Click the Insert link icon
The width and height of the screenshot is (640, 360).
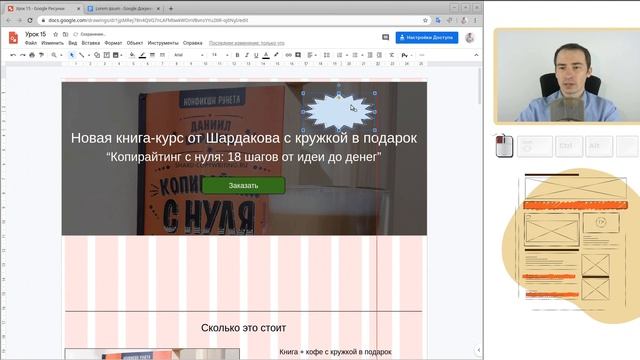289,55
